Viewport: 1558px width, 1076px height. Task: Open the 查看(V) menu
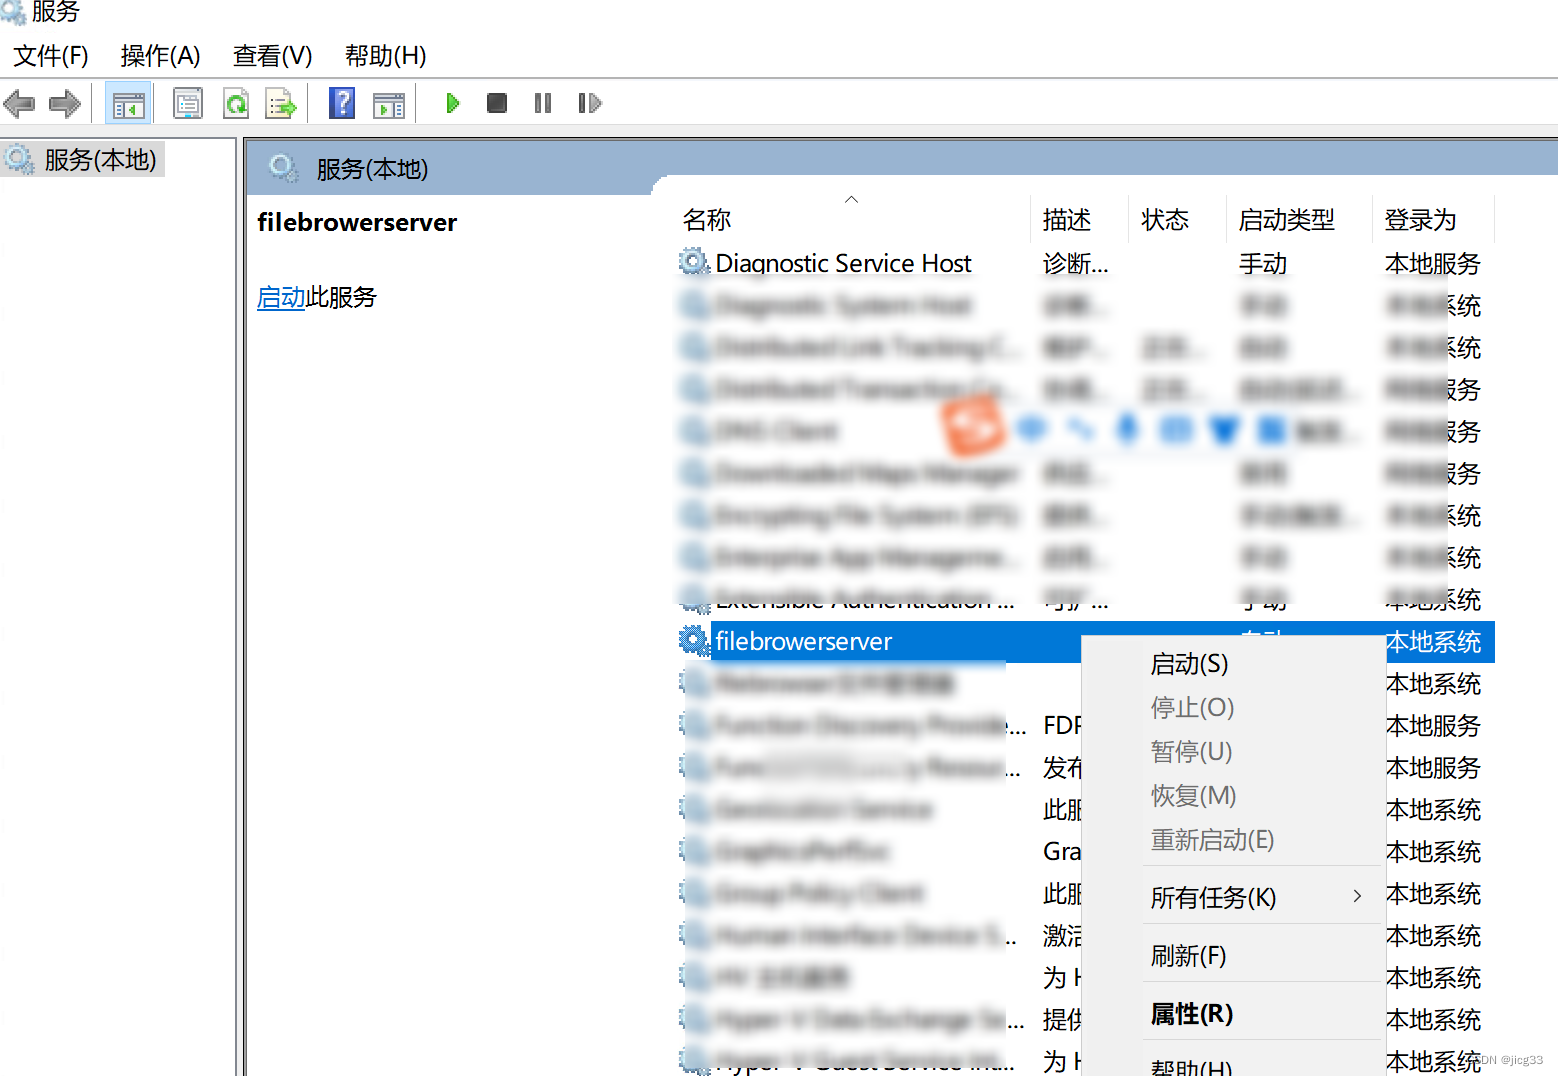271,55
